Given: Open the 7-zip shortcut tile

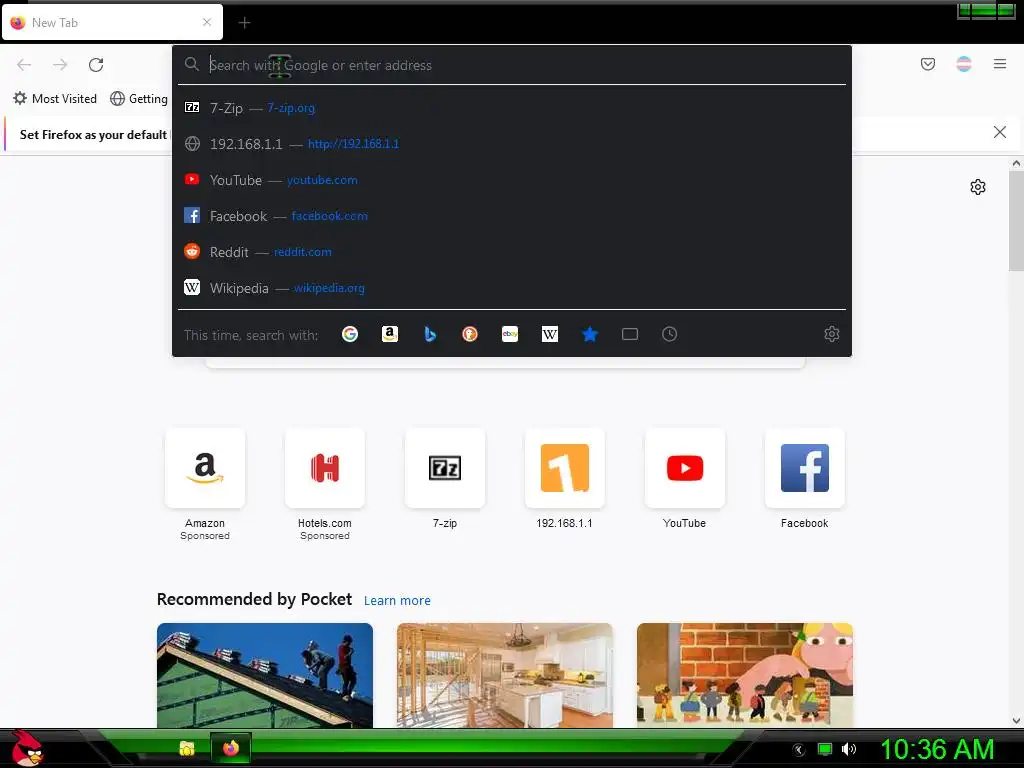Looking at the screenshot, I should pyautogui.click(x=445, y=468).
